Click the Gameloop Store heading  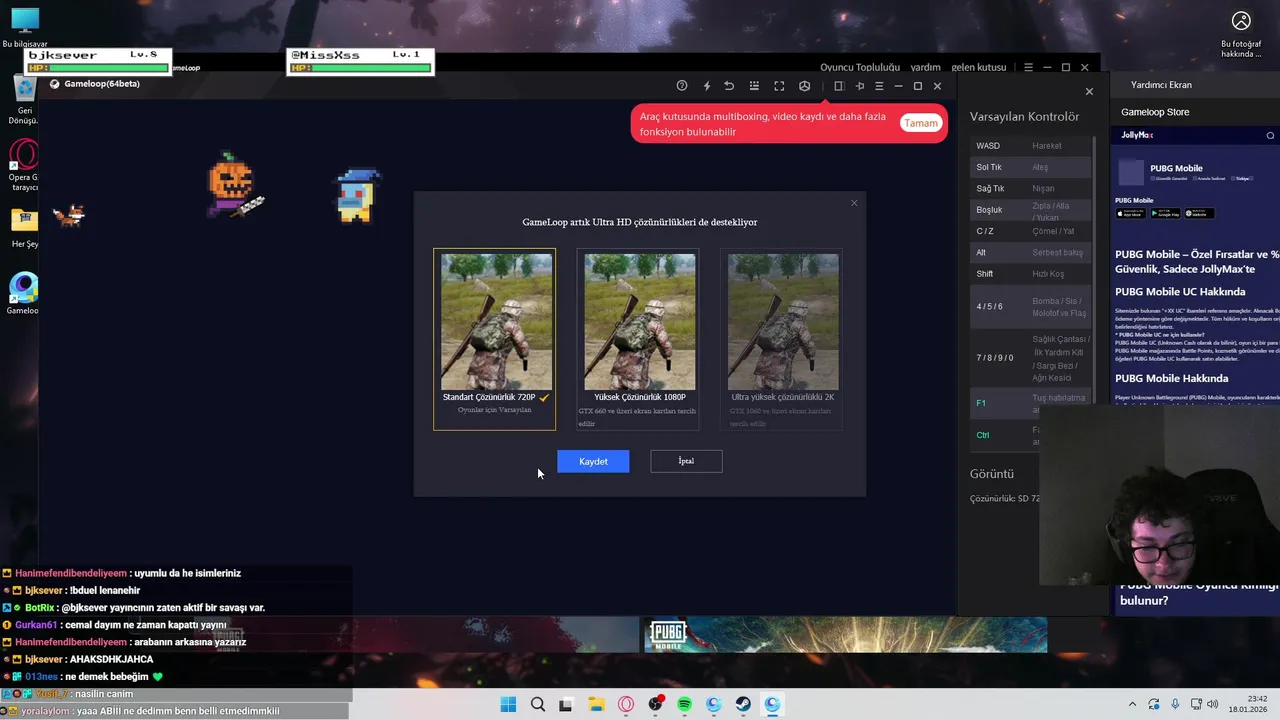point(1155,112)
